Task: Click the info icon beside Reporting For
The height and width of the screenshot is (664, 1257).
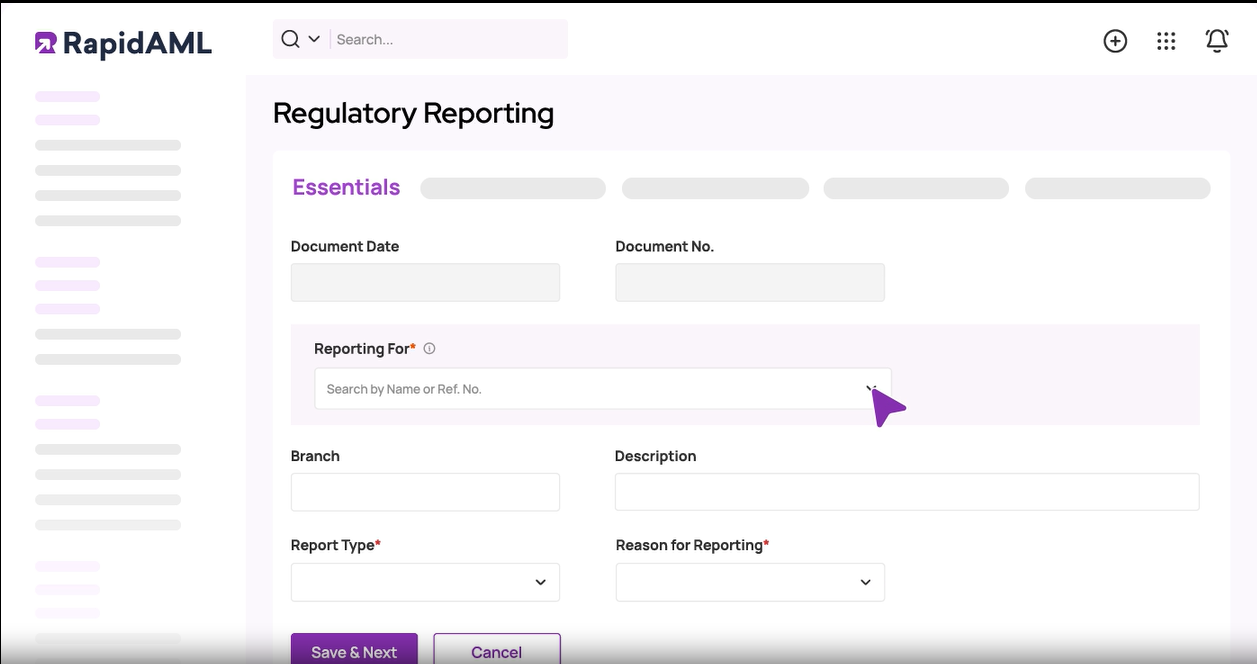Action: (x=428, y=348)
